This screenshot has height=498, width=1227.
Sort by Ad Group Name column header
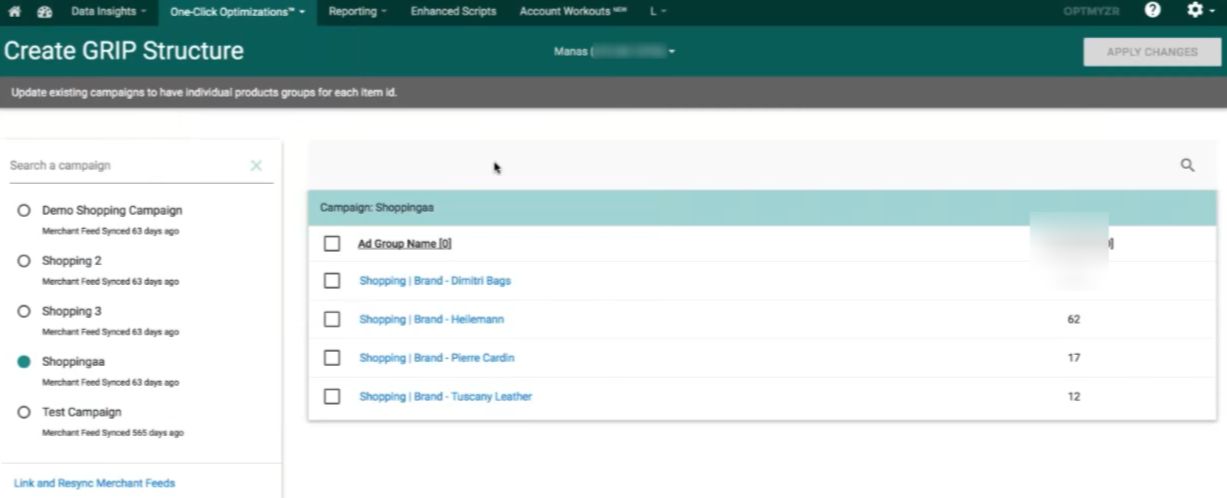click(x=404, y=243)
